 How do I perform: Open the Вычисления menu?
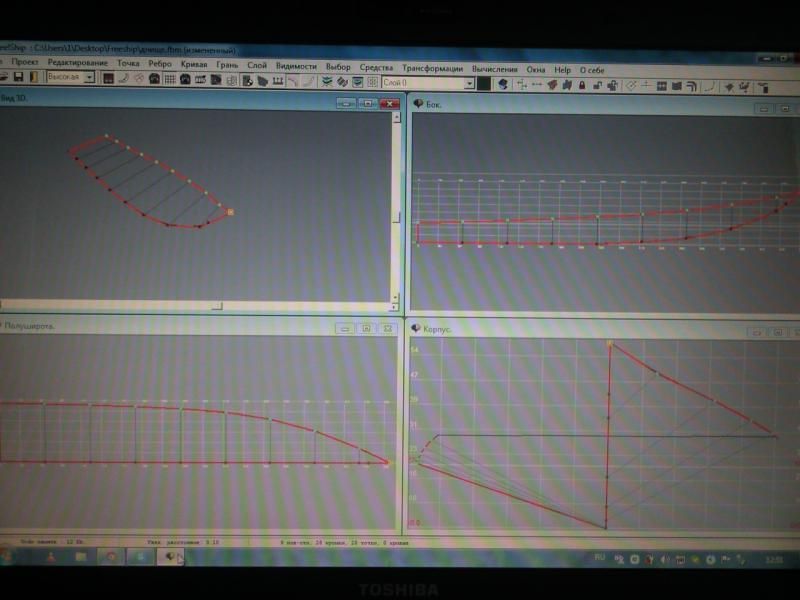click(494, 69)
